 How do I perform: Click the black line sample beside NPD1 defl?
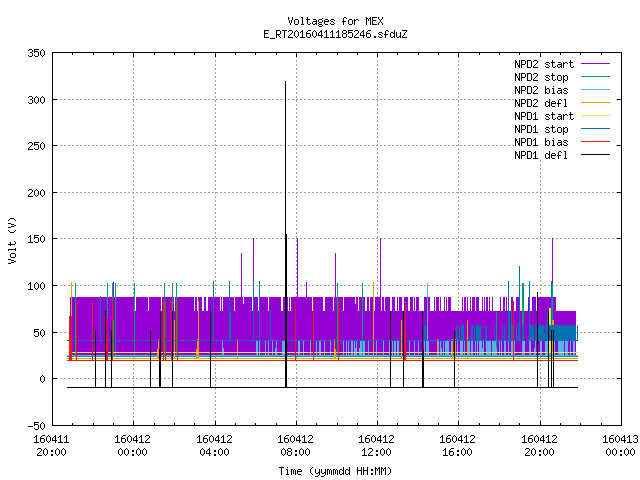click(596, 155)
